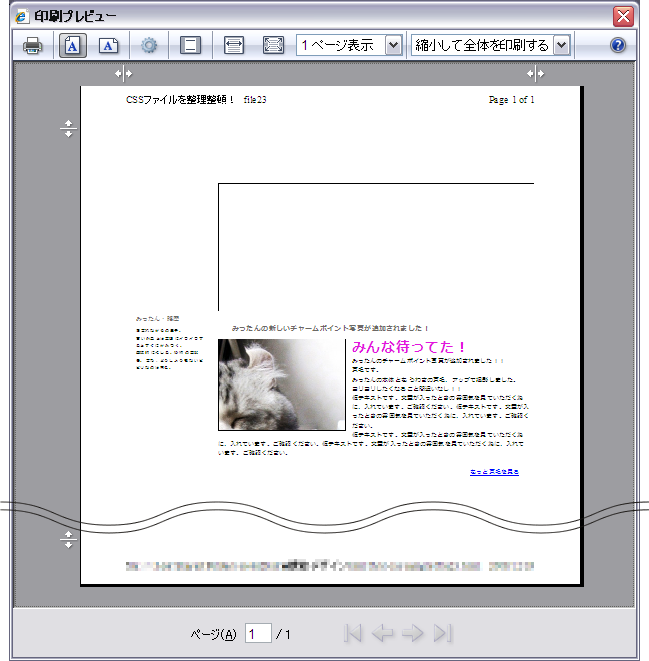Open Page Setup gear icon

pos(149,45)
